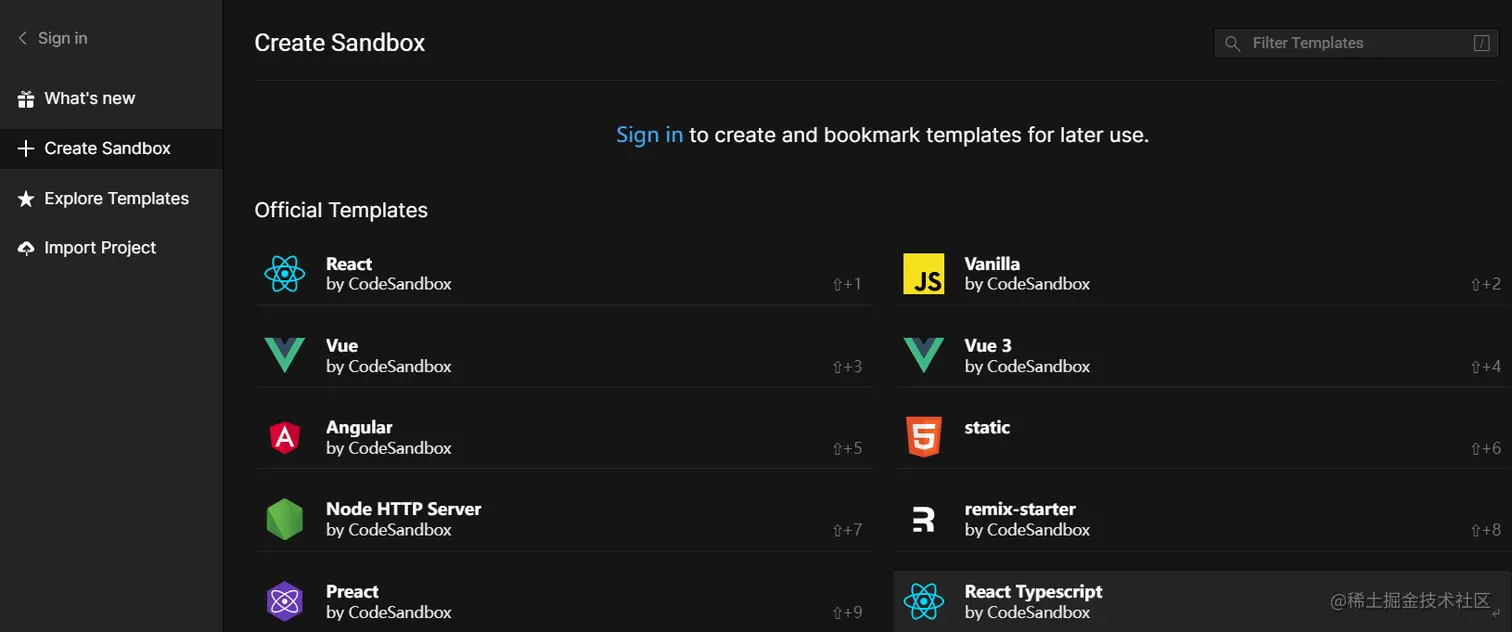The width and height of the screenshot is (1512, 632).
Task: Click the cloud upload Import Project icon
Action: point(26,248)
